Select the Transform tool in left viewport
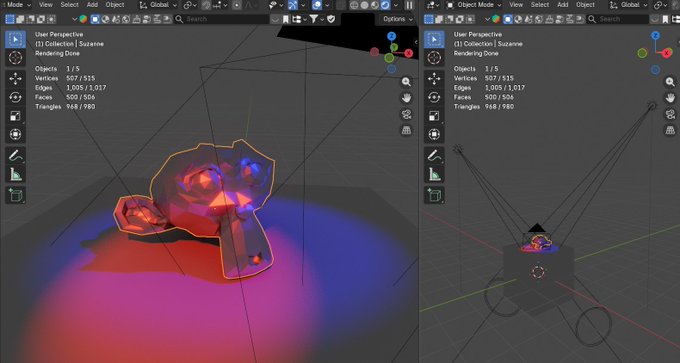The image size is (680, 363). coord(15,134)
